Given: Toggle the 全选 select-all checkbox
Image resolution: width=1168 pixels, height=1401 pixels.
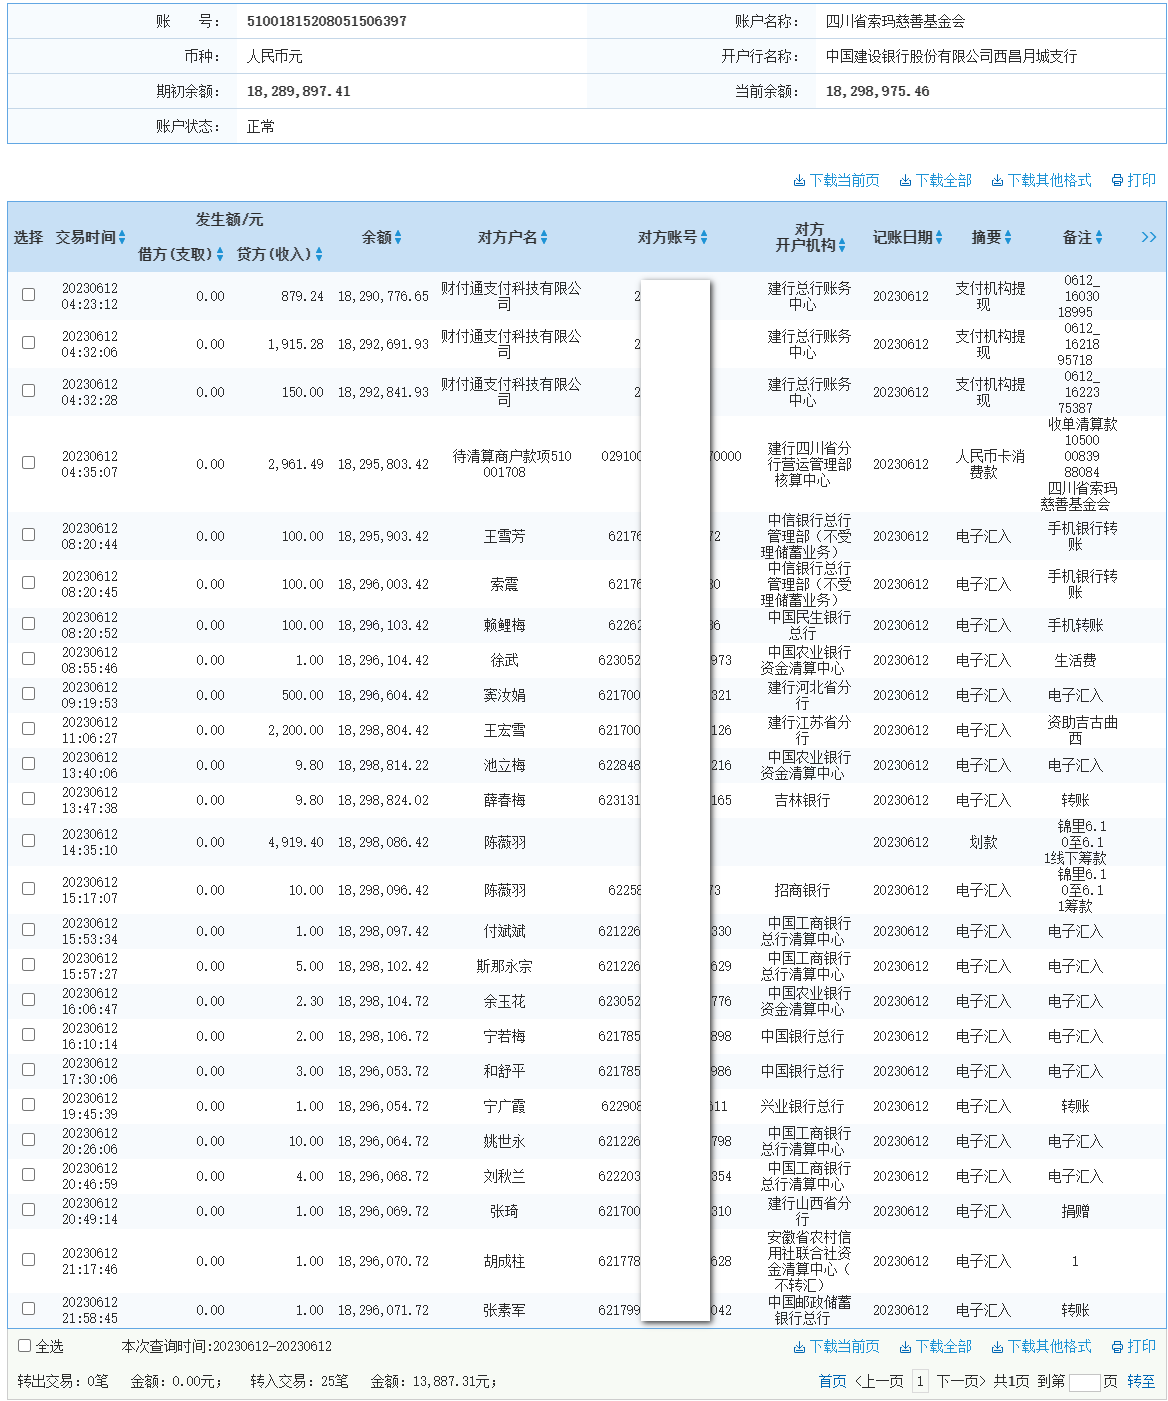Looking at the screenshot, I should coord(25,1346).
